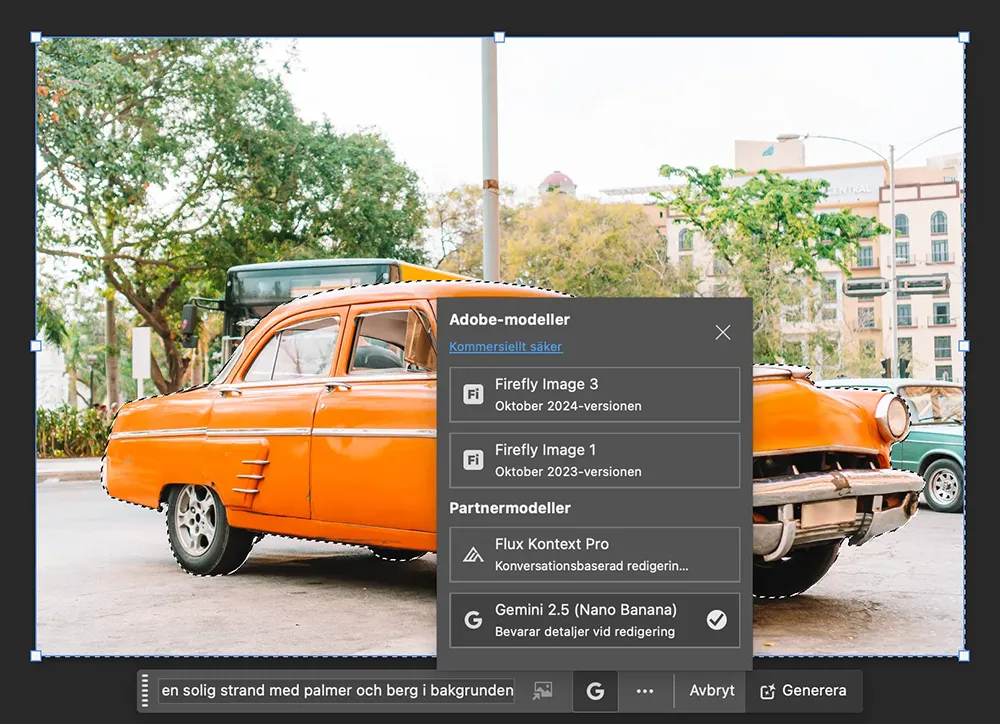Click the Gemini 2.5 (Nano Banana) option
1000x724 pixels.
coord(594,620)
